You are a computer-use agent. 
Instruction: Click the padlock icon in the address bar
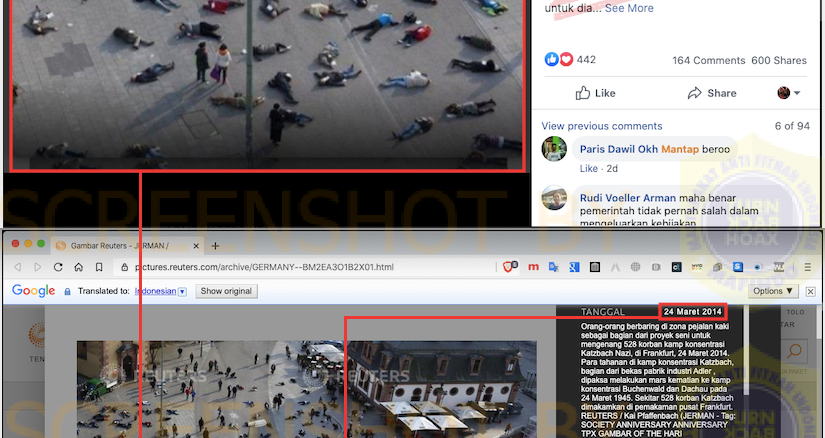pyautogui.click(x=125, y=267)
